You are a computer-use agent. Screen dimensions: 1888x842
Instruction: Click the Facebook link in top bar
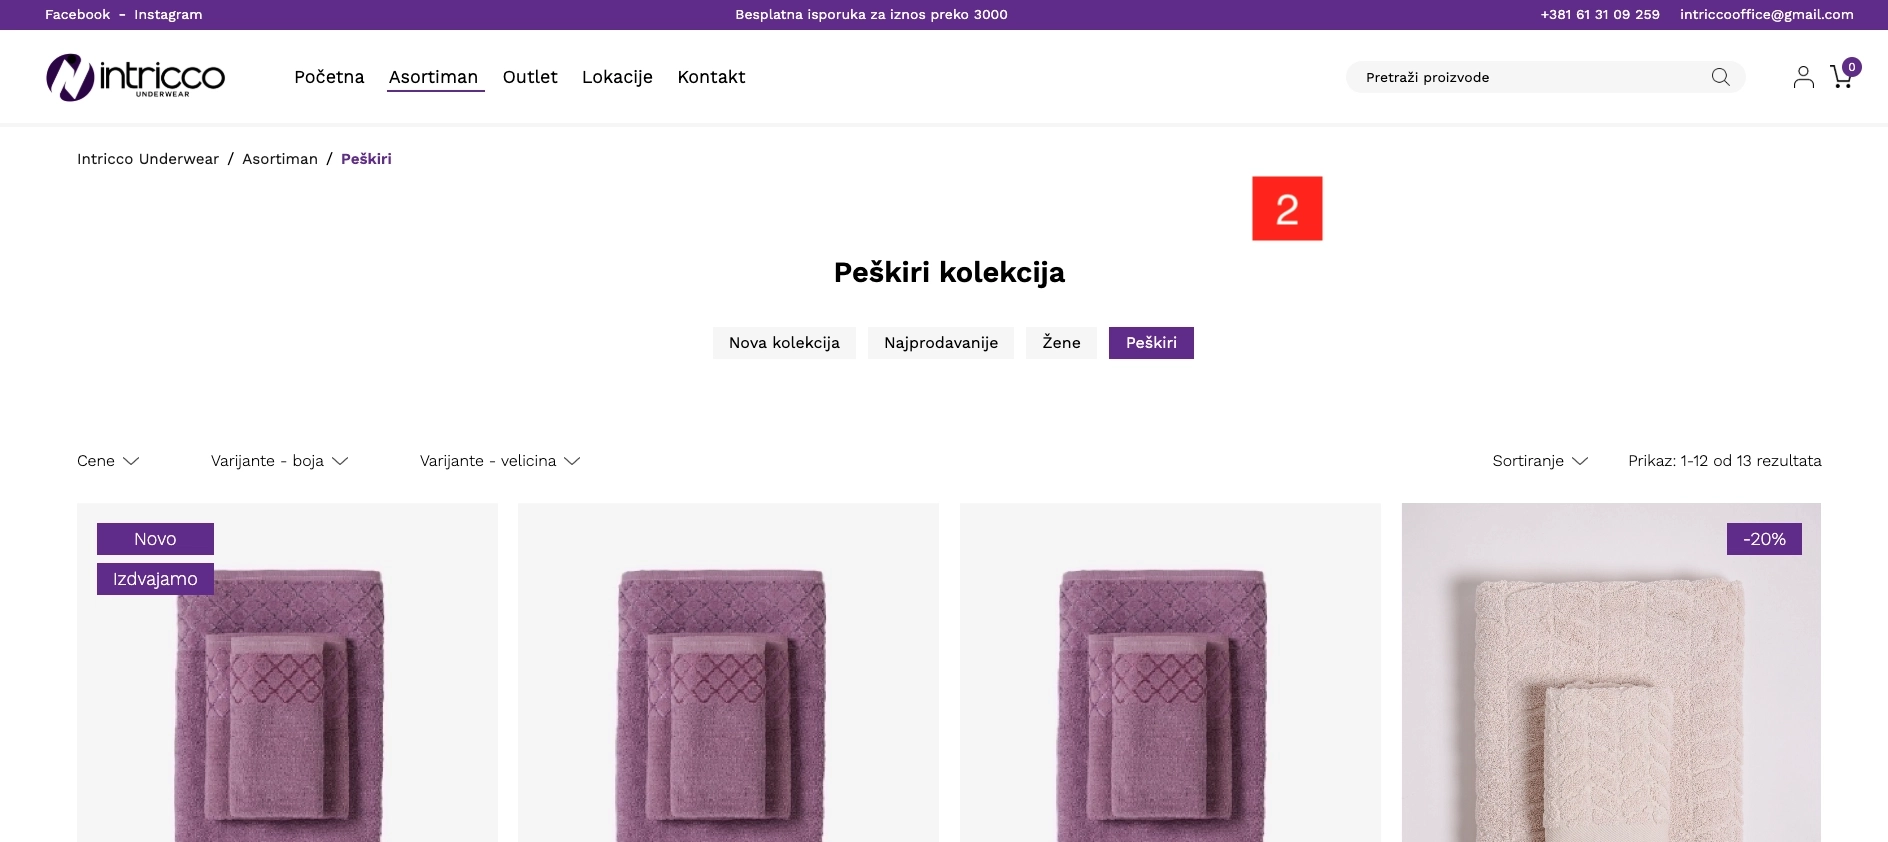(77, 14)
